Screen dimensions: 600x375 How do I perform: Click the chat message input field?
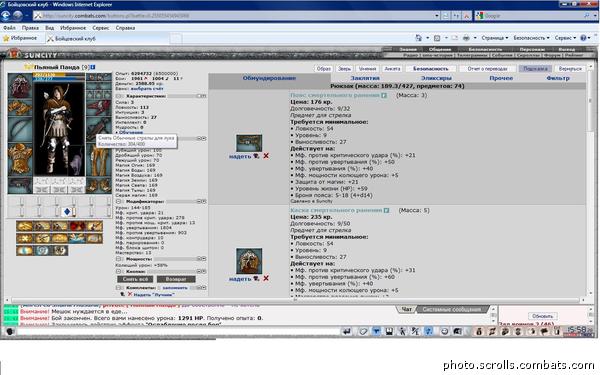click(x=178, y=331)
